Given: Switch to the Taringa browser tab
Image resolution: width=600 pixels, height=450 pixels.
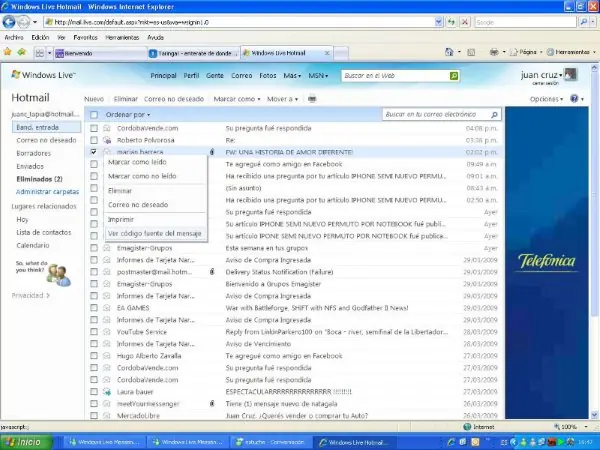Looking at the screenshot, I should point(194,53).
